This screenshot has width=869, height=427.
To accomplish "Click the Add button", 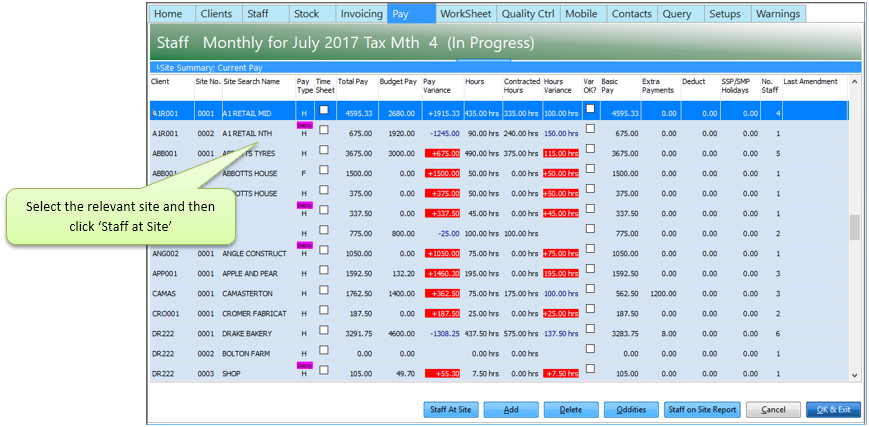I will pyautogui.click(x=511, y=410).
